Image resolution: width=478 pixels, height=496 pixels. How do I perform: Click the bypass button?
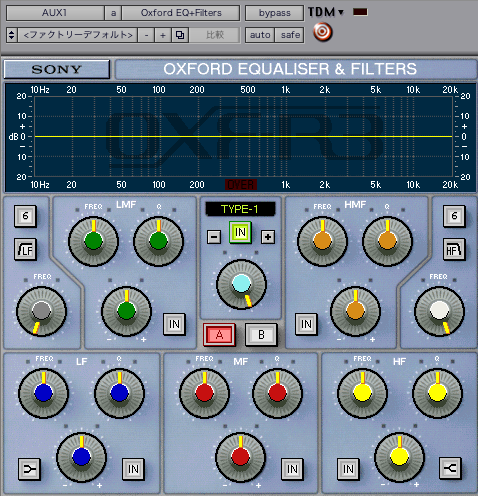pyautogui.click(x=275, y=13)
